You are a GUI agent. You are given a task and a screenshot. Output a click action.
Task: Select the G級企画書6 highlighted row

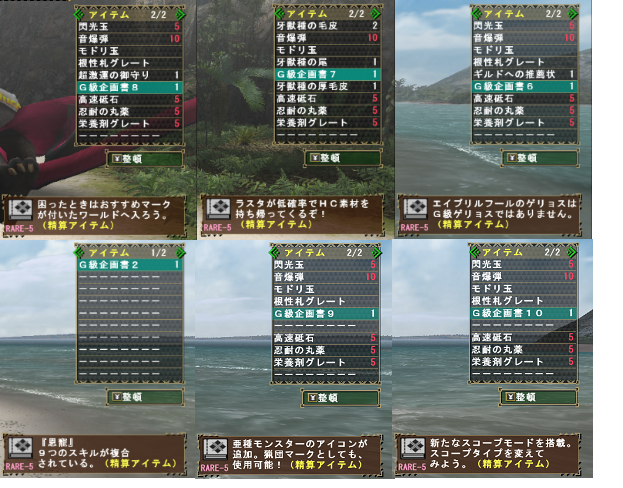tap(524, 86)
